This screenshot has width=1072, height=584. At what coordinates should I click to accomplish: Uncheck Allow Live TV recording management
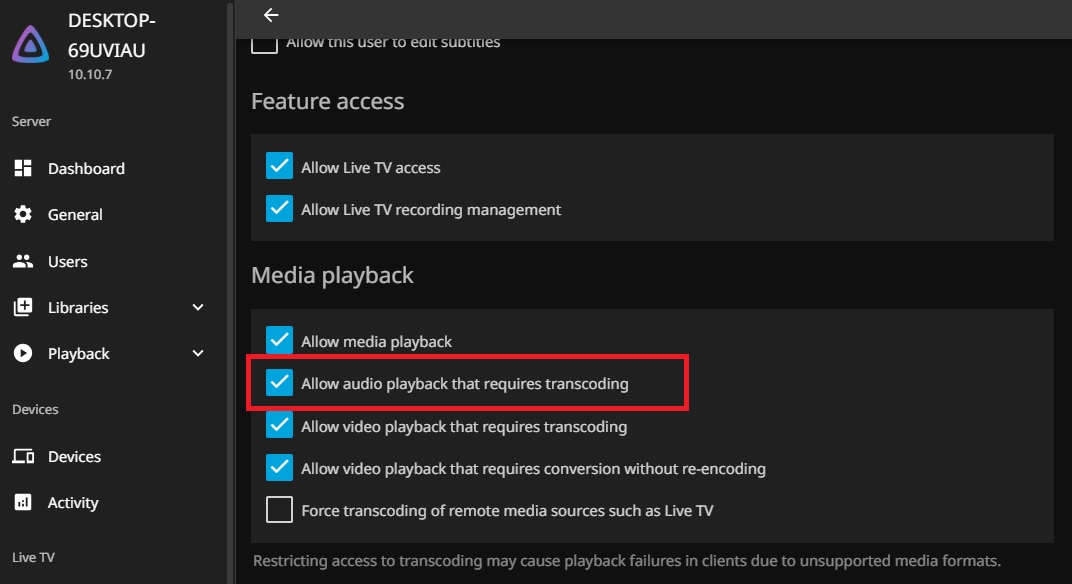click(280, 209)
